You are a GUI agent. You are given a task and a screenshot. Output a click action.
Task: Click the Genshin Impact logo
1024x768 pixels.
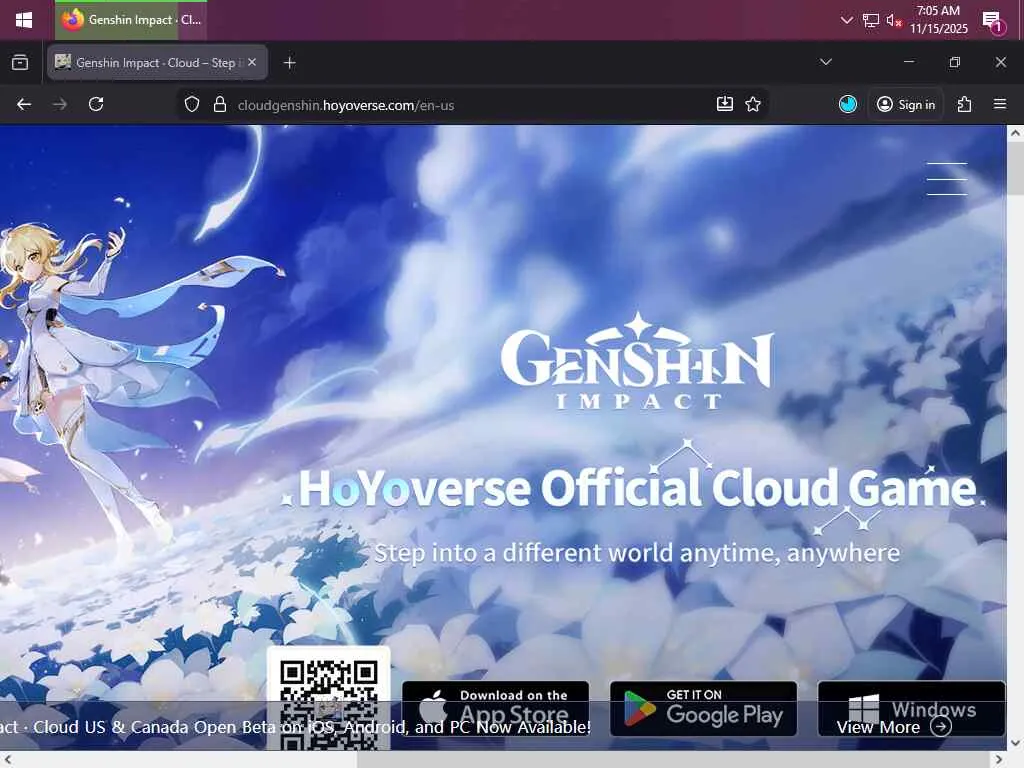(x=637, y=362)
